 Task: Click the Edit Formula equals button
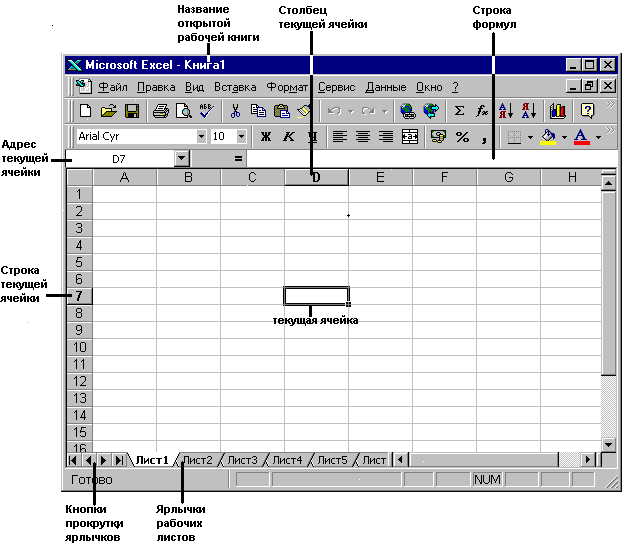click(x=238, y=159)
